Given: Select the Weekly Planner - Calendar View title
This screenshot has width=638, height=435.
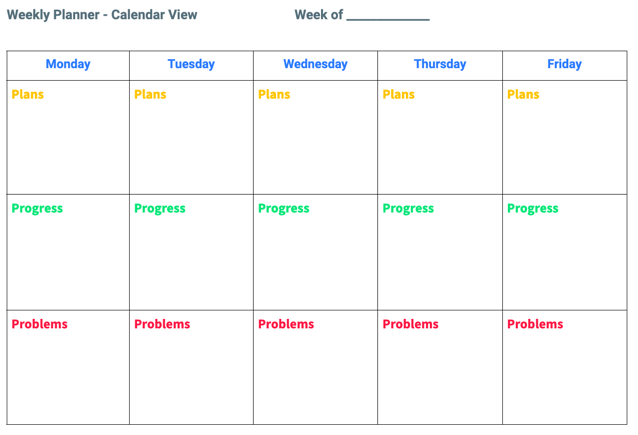Looking at the screenshot, I should [102, 15].
